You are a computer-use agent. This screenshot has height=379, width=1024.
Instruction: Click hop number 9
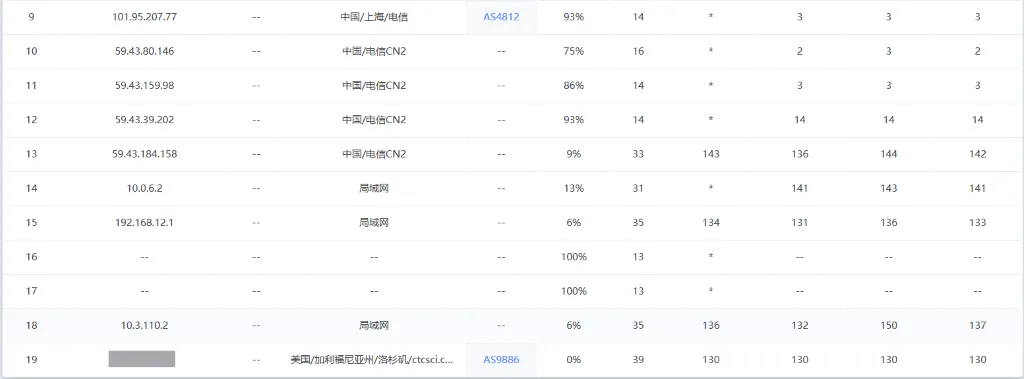click(31, 17)
